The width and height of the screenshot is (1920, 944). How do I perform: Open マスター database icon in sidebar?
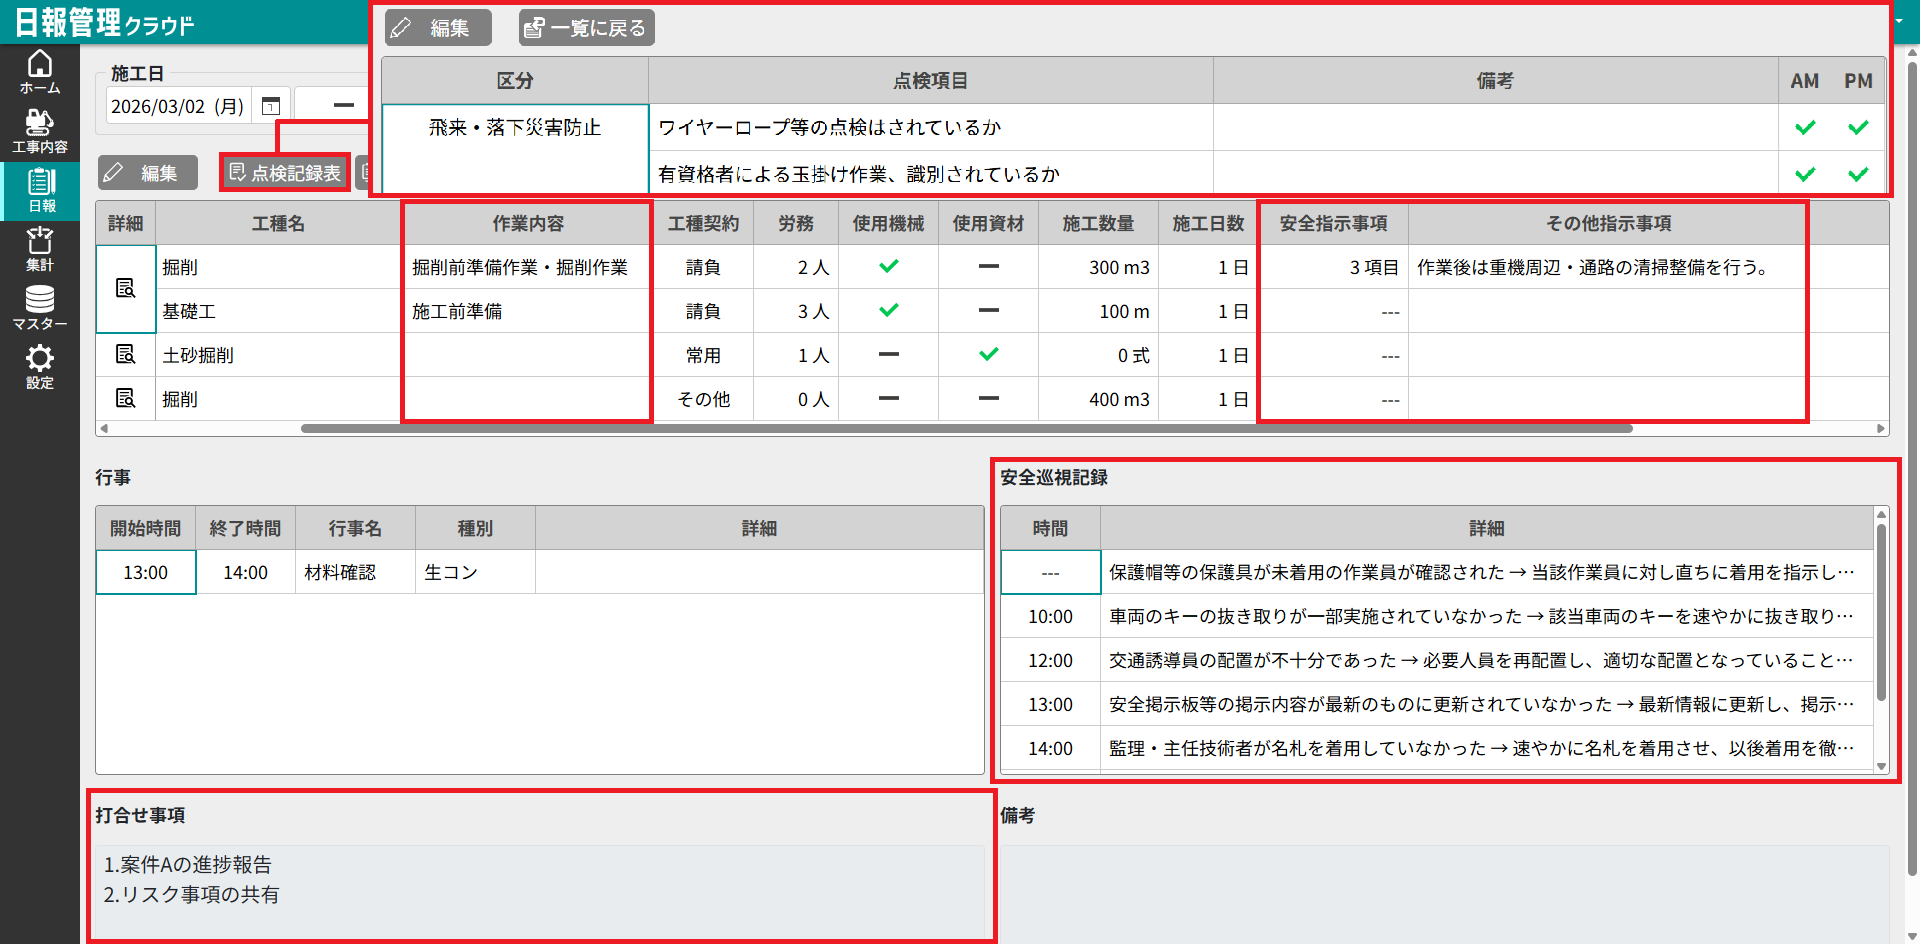tap(40, 308)
